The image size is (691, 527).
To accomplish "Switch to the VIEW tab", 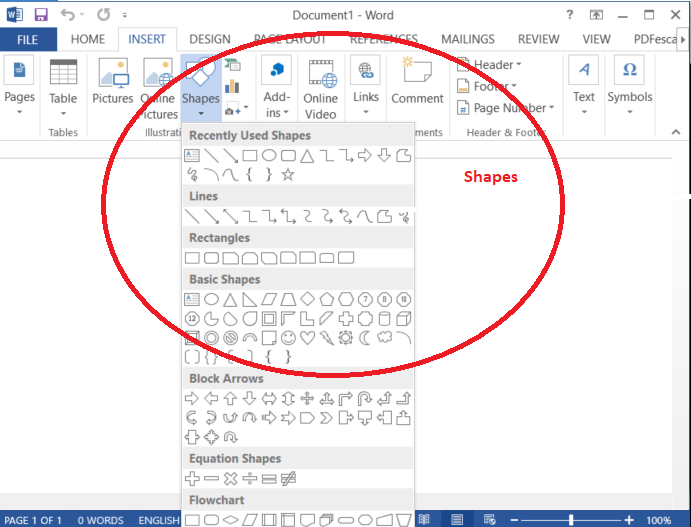I will coord(596,40).
